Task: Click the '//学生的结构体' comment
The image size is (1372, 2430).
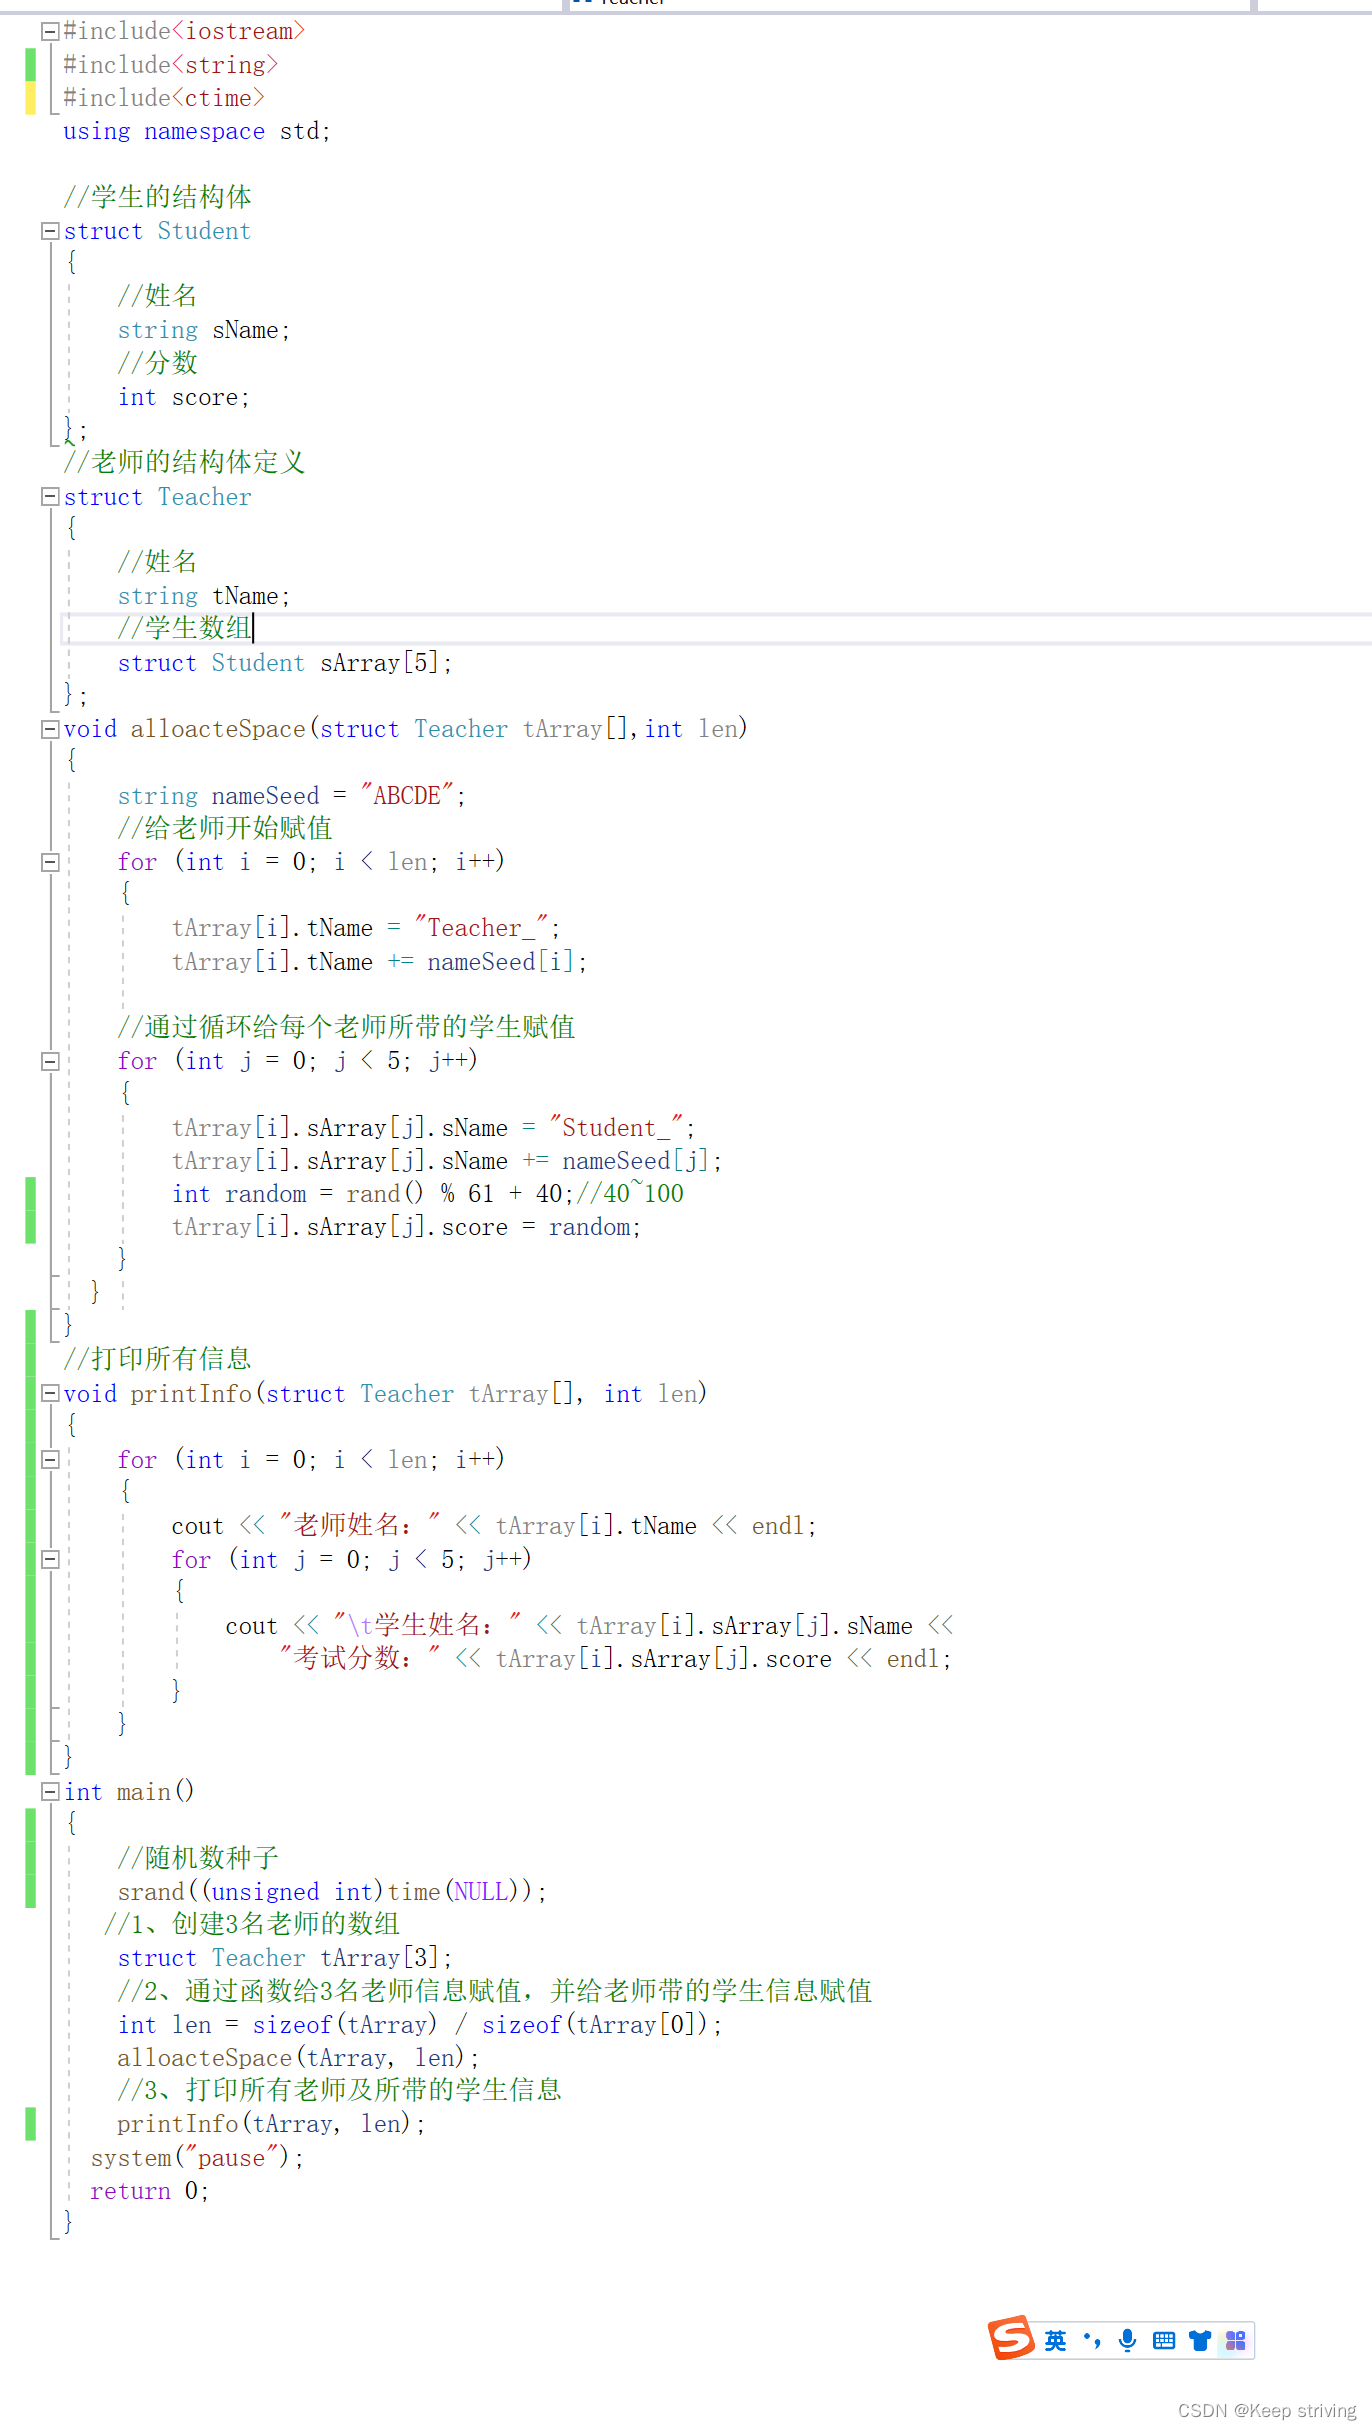Action: (x=157, y=197)
